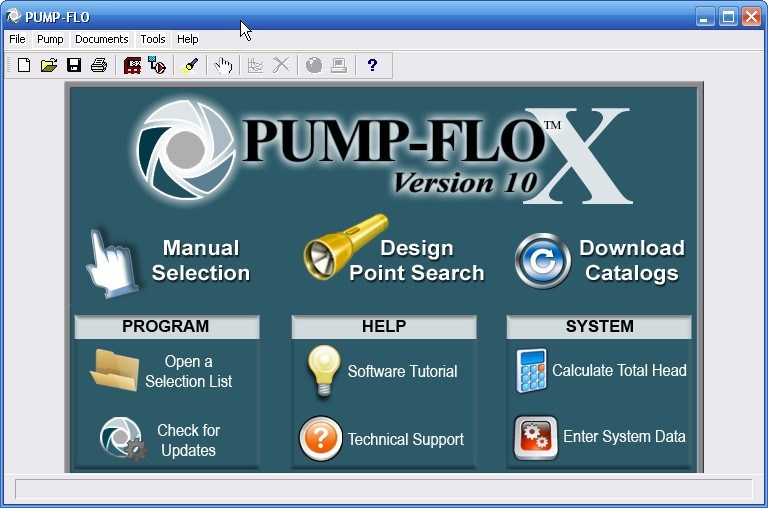
Task: Click the HELP section header
Action: coord(384,327)
